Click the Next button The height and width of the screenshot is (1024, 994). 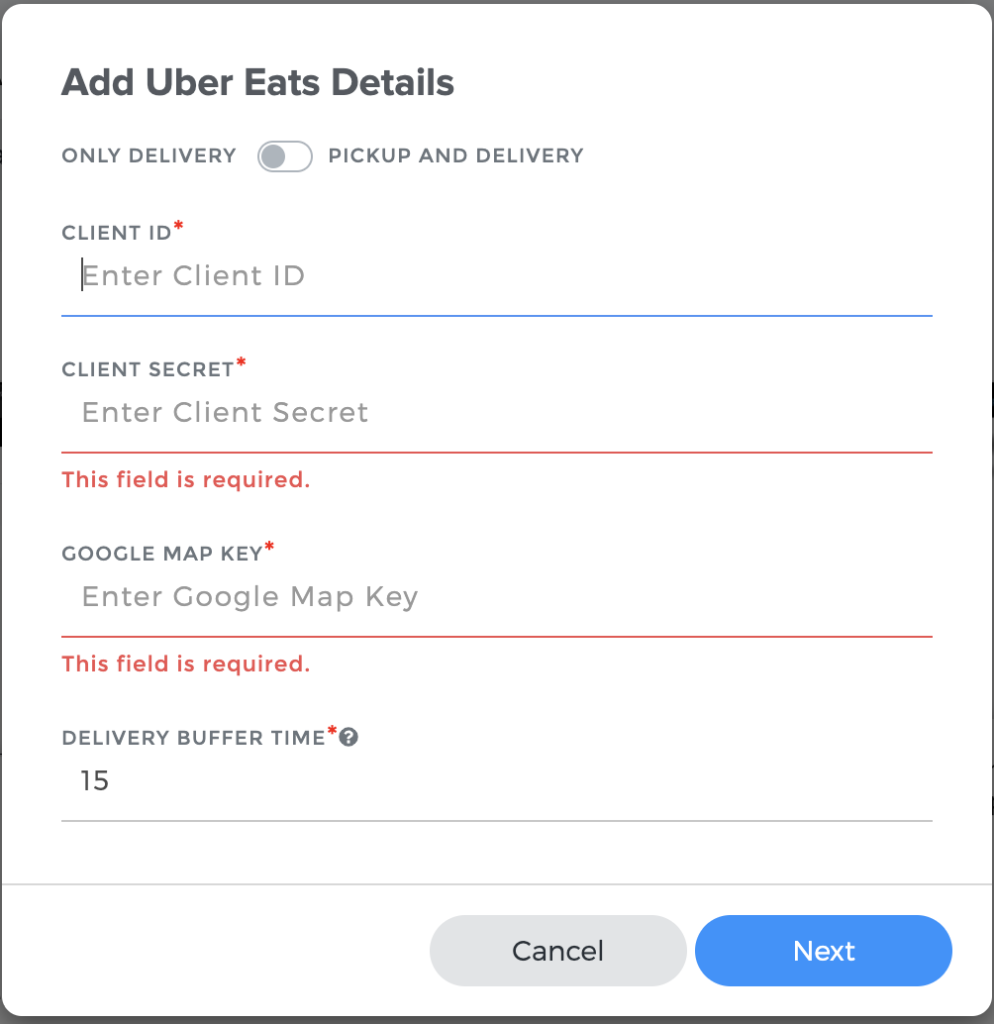(823, 950)
